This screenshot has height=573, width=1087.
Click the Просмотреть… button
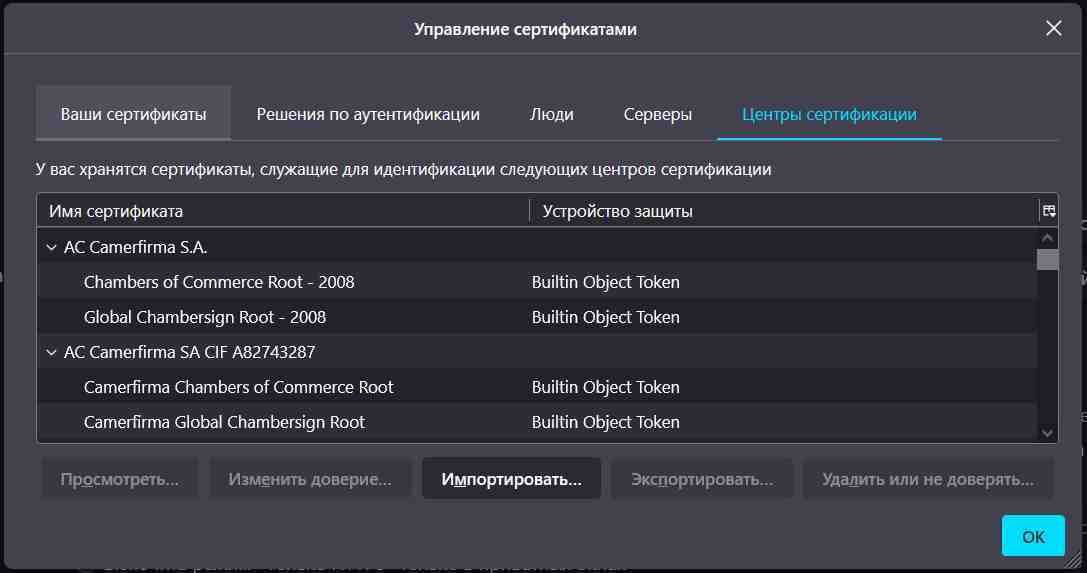pyautogui.click(x=119, y=479)
